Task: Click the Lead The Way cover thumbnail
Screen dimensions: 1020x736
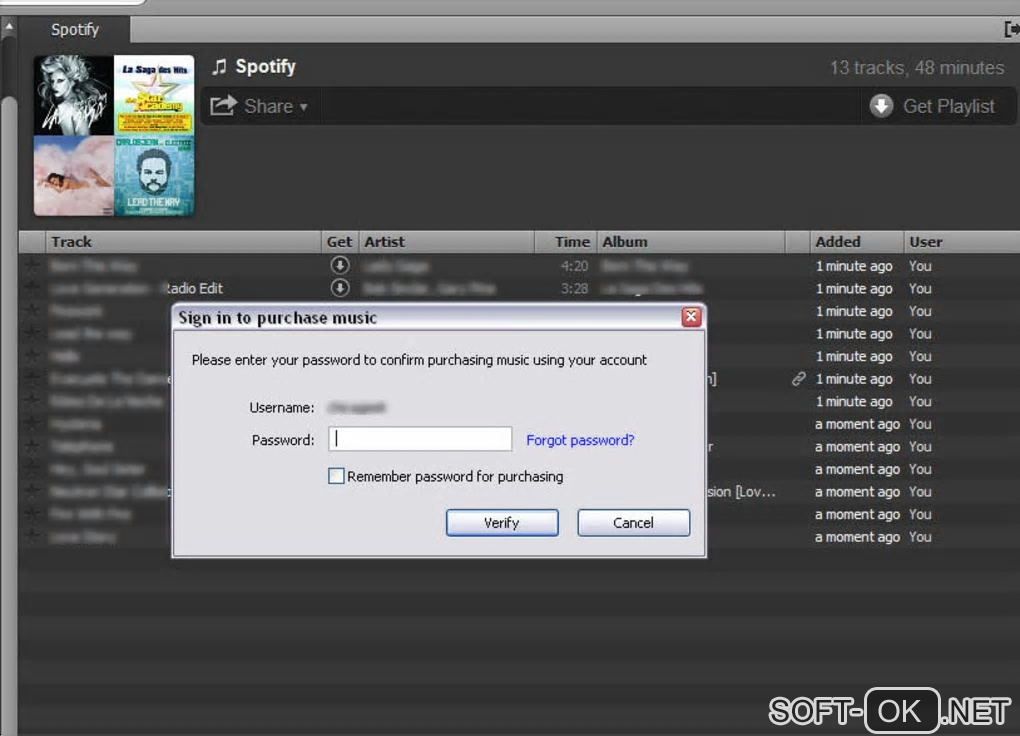Action: point(154,176)
